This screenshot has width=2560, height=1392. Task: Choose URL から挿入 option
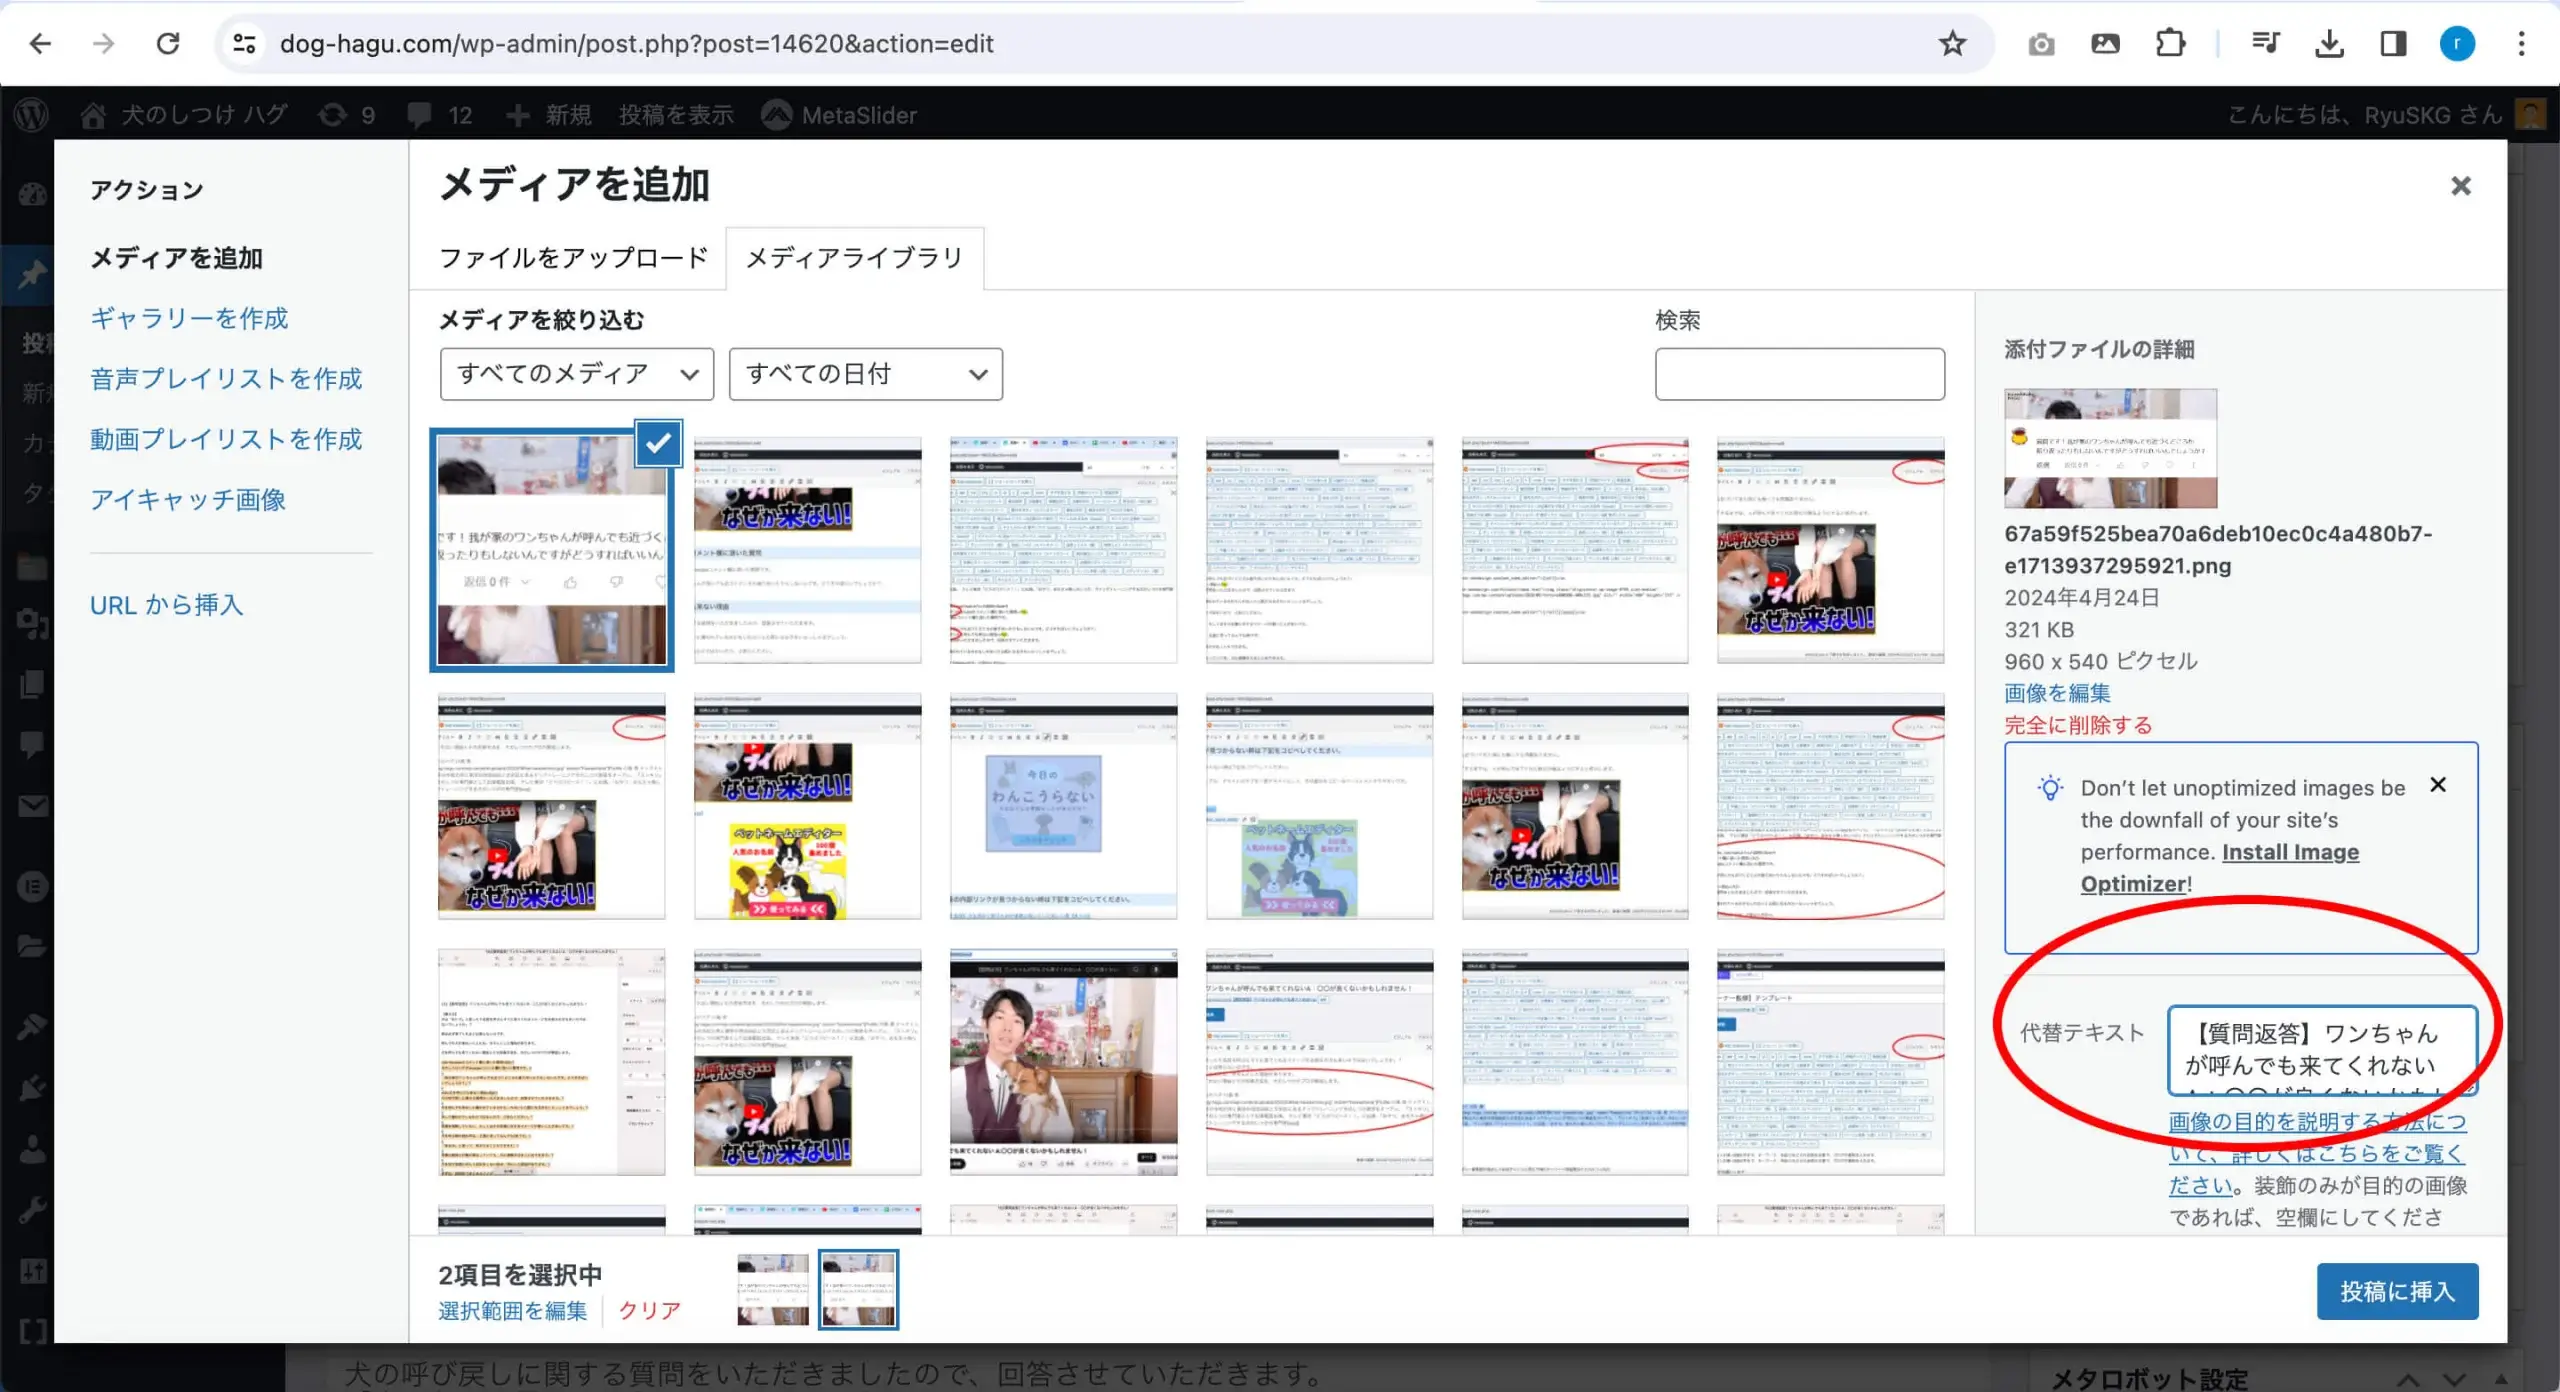pyautogui.click(x=167, y=605)
